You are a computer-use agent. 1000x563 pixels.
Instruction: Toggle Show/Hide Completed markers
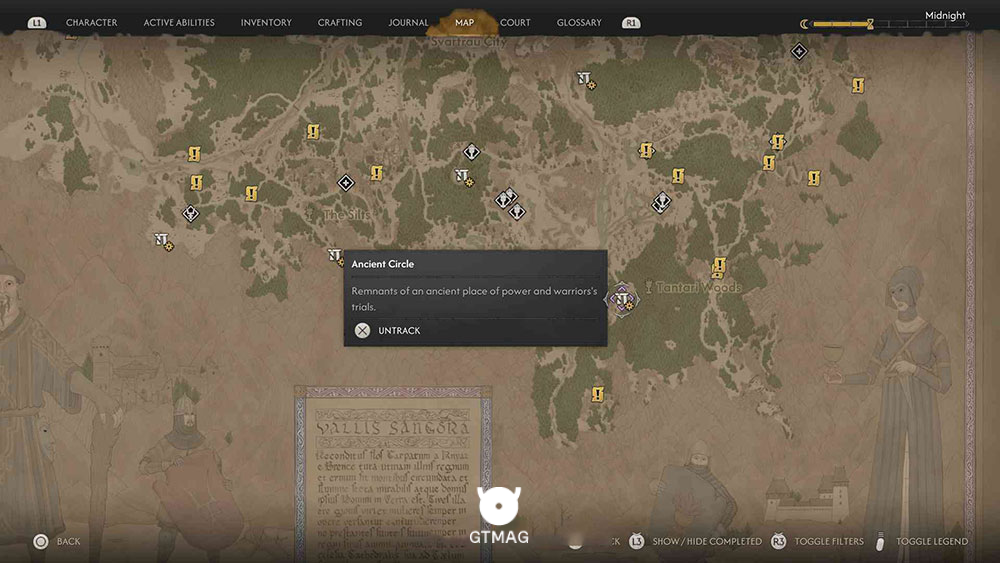tap(707, 541)
